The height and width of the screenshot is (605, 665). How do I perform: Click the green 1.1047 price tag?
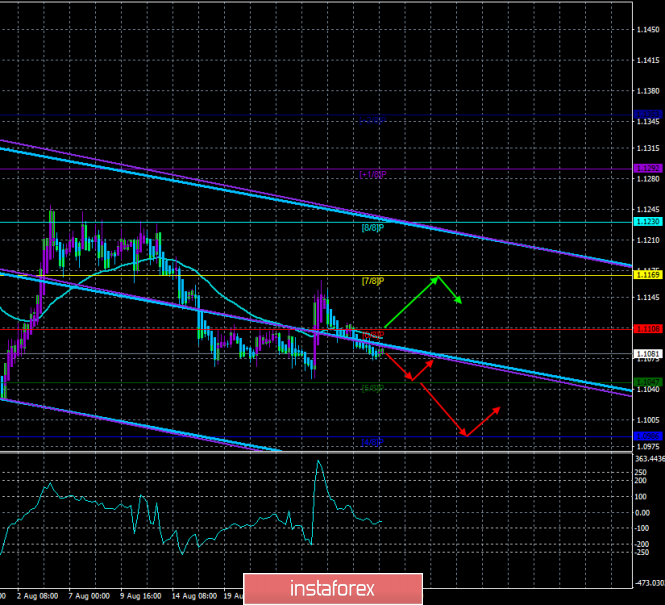(x=649, y=382)
